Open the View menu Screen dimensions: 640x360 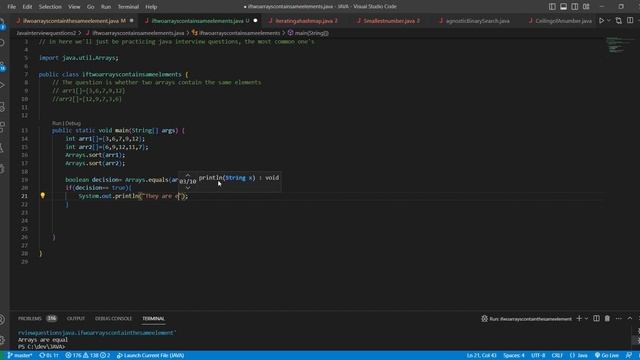tap(74, 7)
